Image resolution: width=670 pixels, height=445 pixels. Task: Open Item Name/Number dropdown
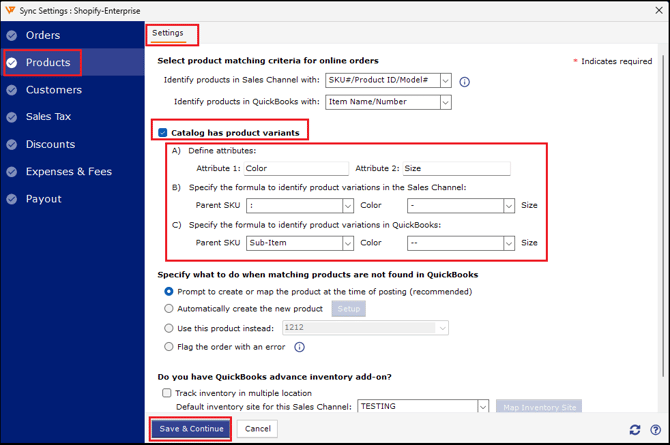445,102
